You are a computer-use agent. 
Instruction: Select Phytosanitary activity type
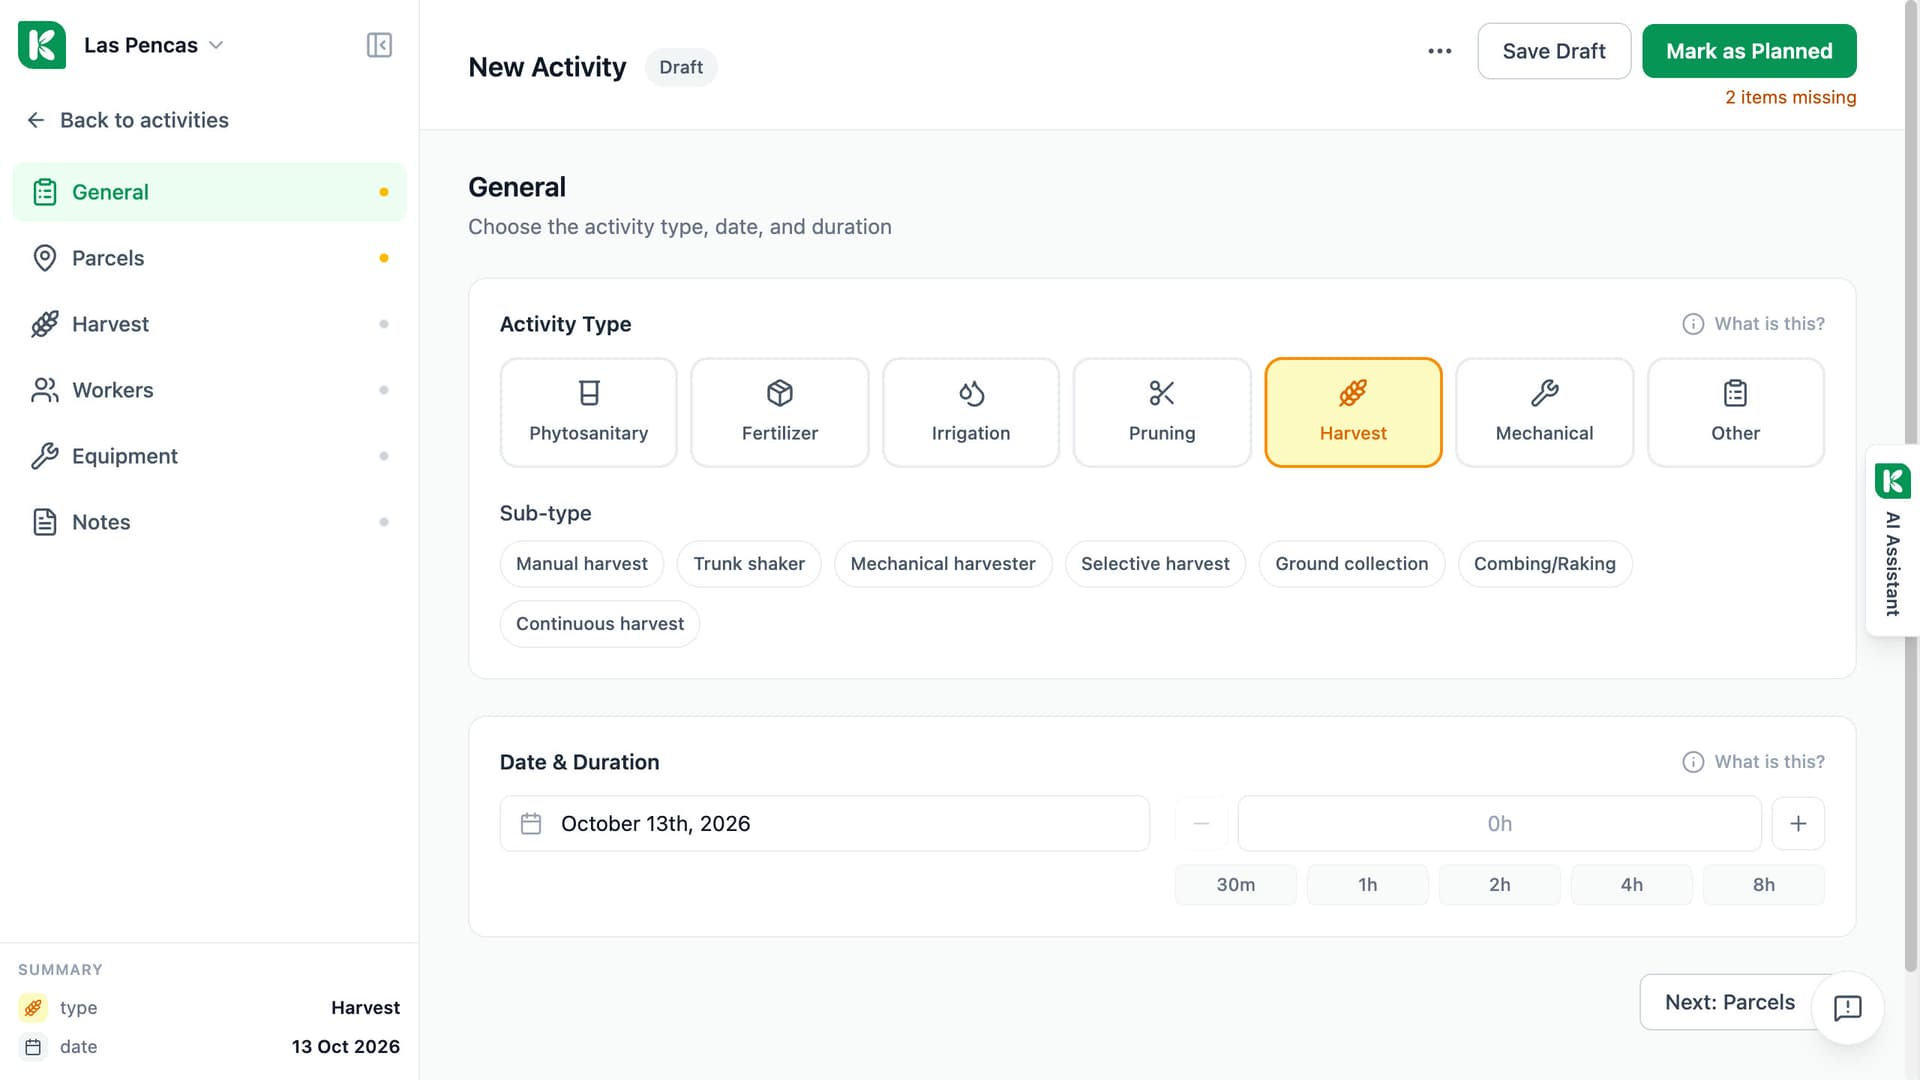pos(589,412)
